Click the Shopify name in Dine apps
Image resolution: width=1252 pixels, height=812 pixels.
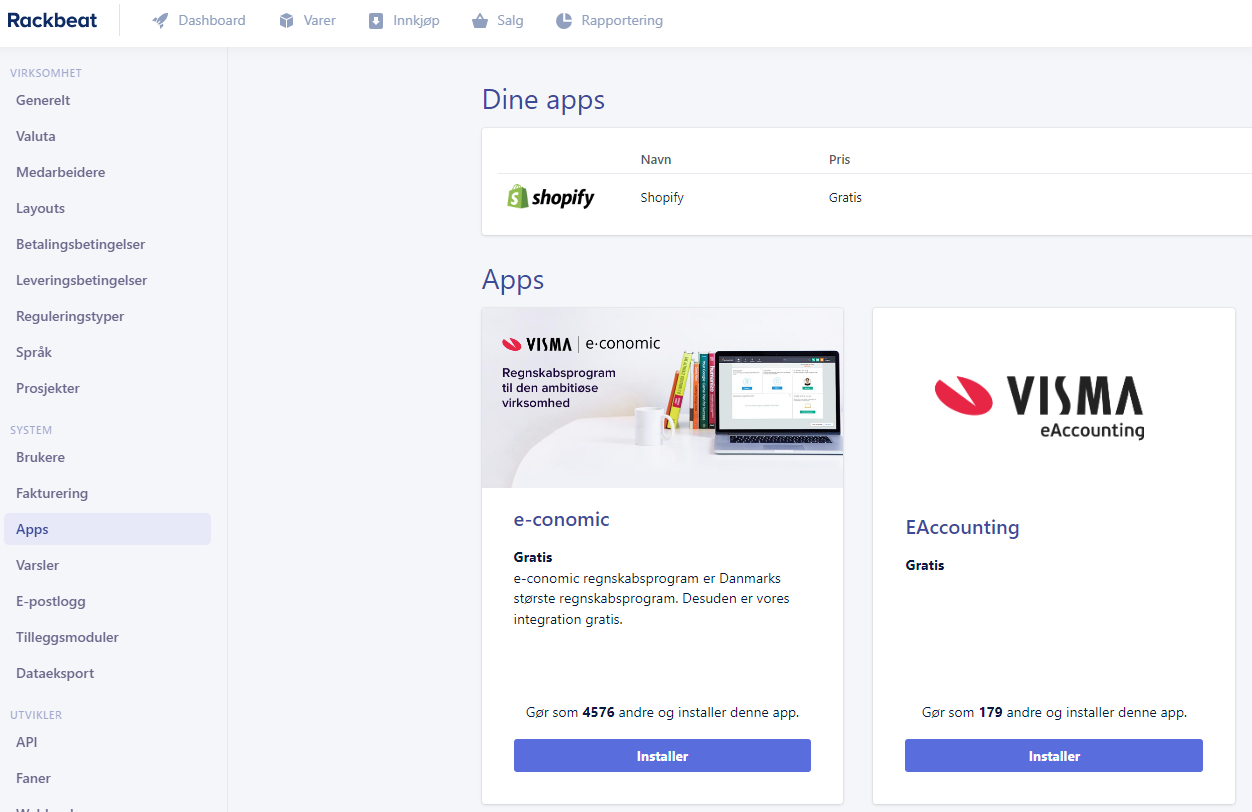[662, 197]
